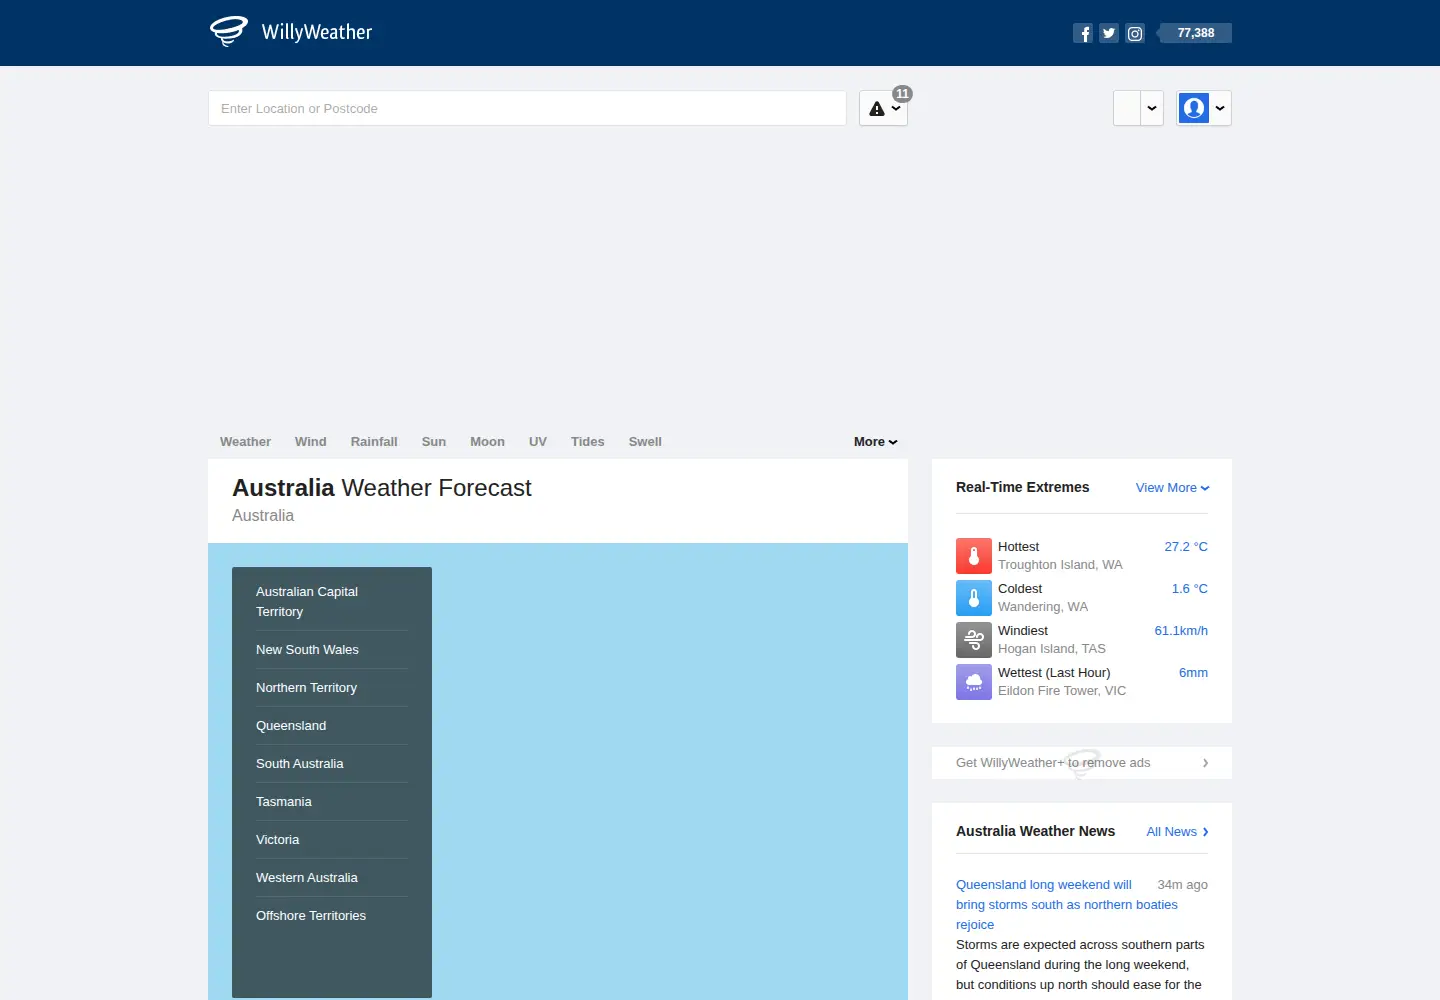Click the Hottest red thermometer icon
Screen dimensions: 1440x1000
pos(974,556)
